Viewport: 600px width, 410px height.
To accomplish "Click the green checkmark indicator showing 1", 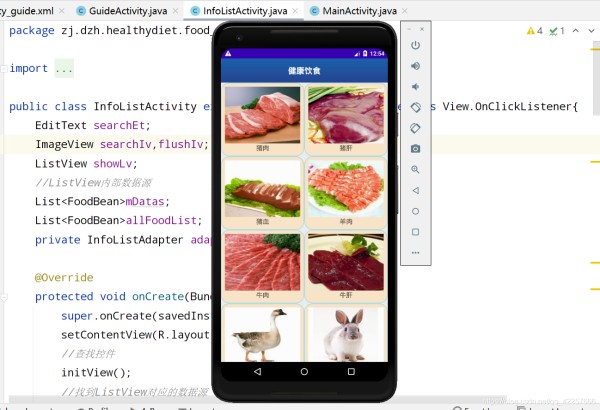I will click(557, 31).
